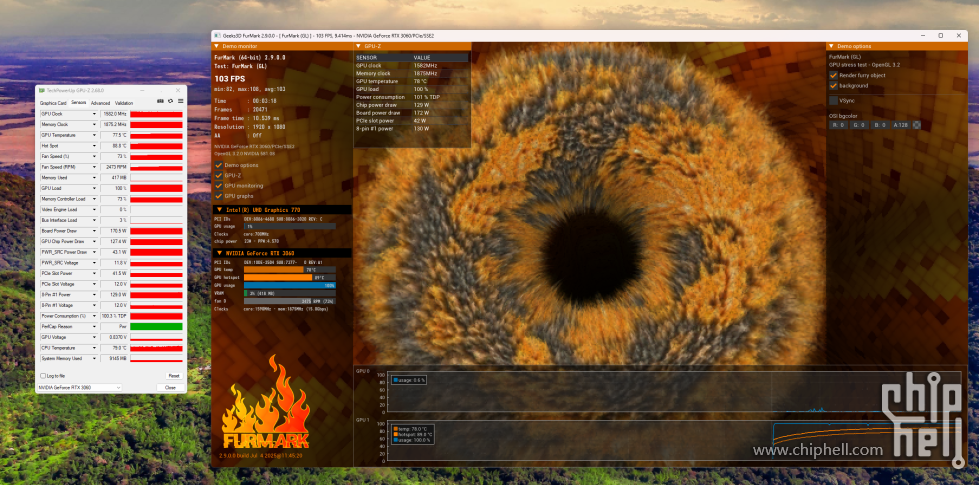Click the A:128 alpha value field
Image resolution: width=979 pixels, height=485 pixels.
900,125
